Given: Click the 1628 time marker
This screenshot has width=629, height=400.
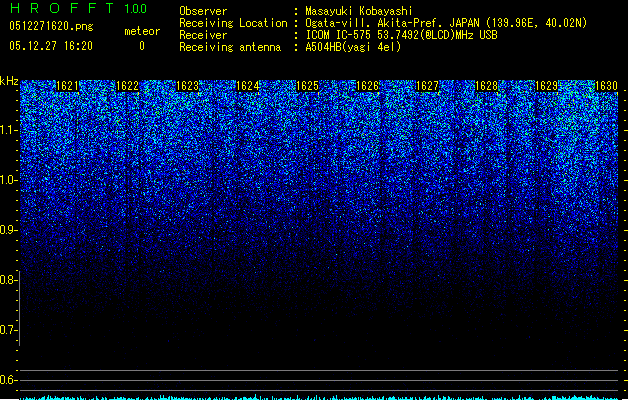Looking at the screenshot, I should (x=487, y=86).
